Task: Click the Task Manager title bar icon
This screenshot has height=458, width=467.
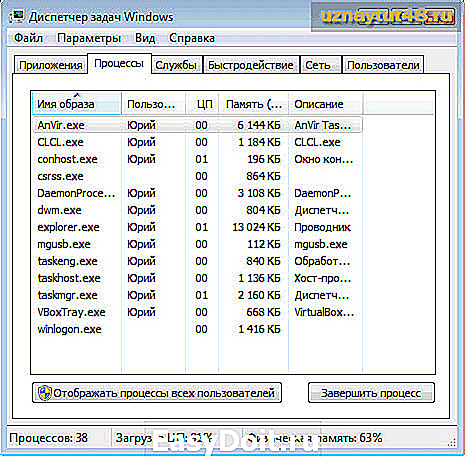Action: tap(17, 16)
